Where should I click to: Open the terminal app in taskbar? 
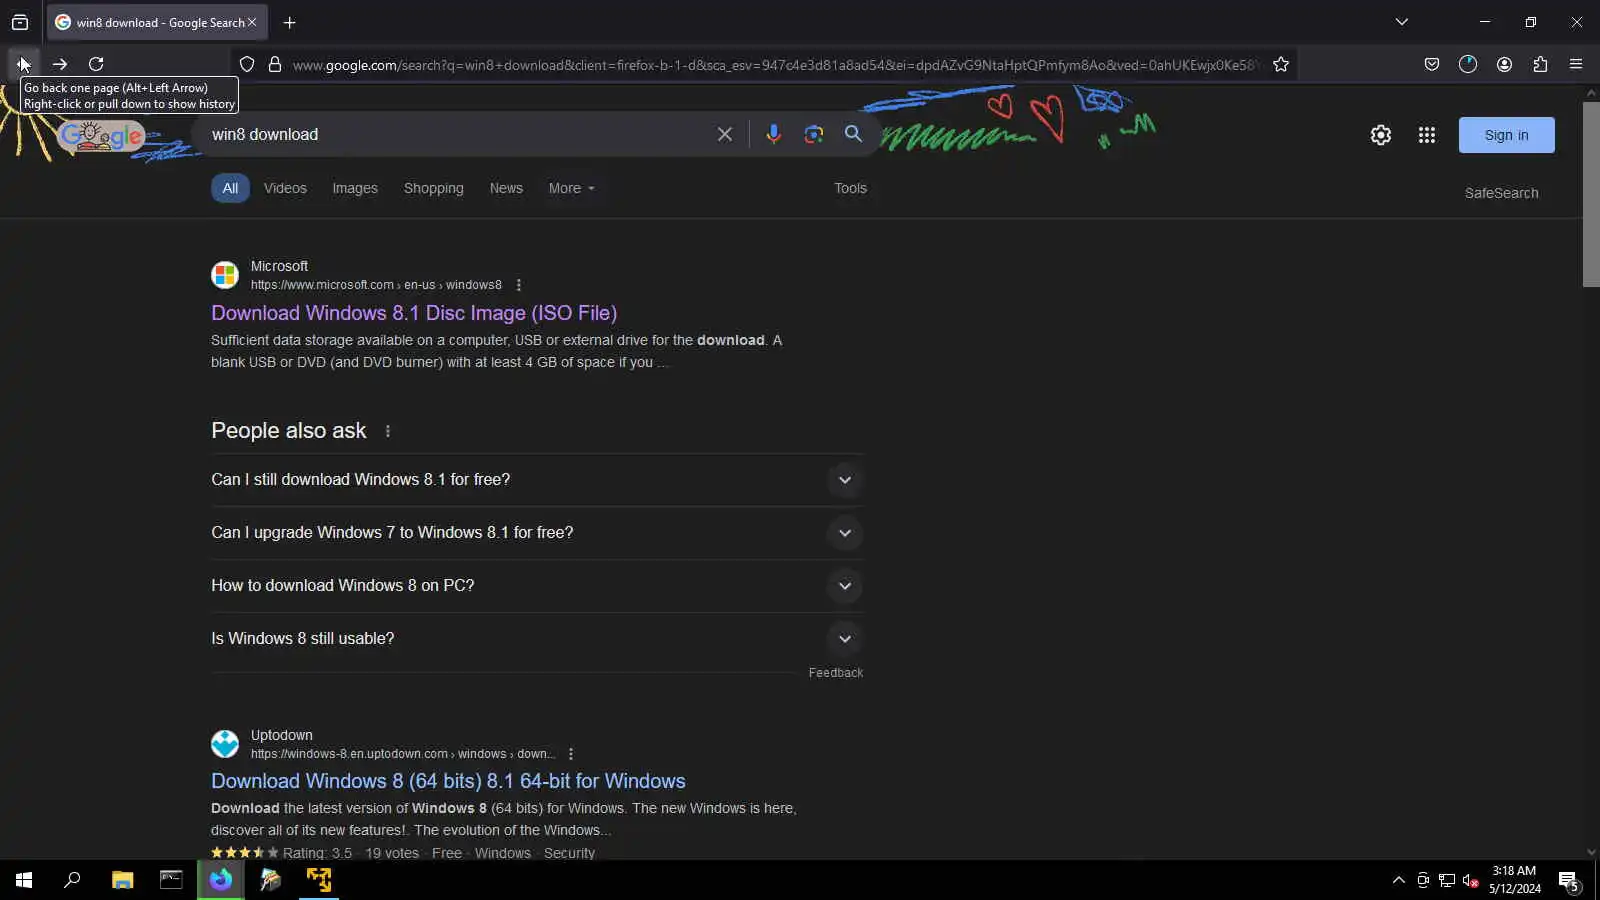[x=171, y=880]
